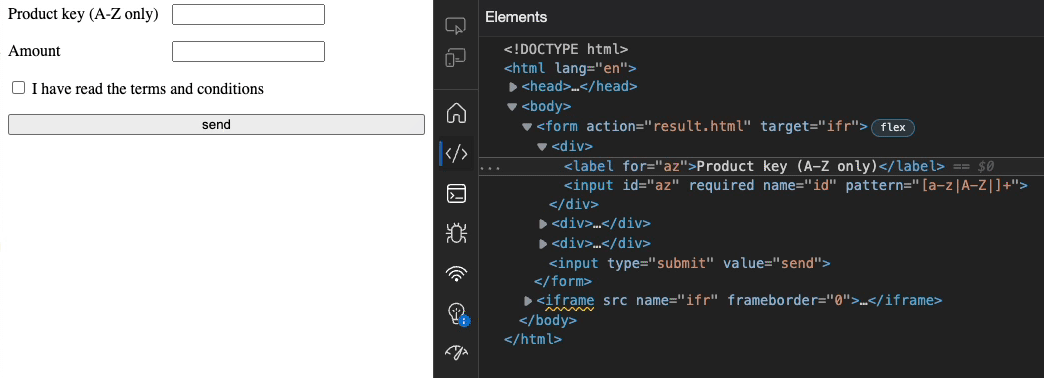Click the flex badge next to form
The width and height of the screenshot is (1044, 378).
tap(893, 127)
